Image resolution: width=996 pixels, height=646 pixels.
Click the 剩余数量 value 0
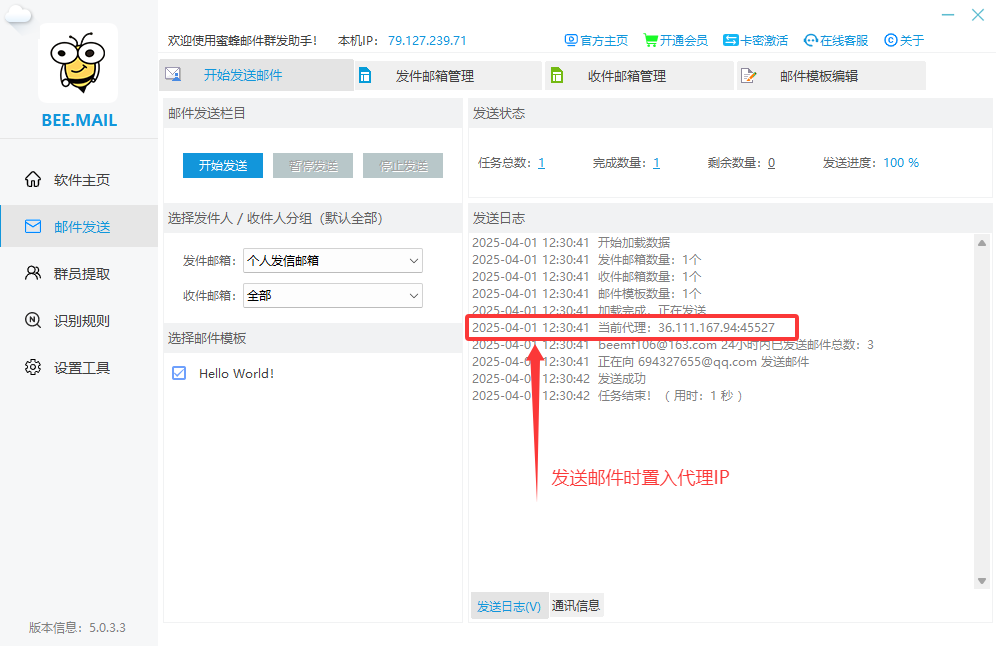tap(771, 163)
